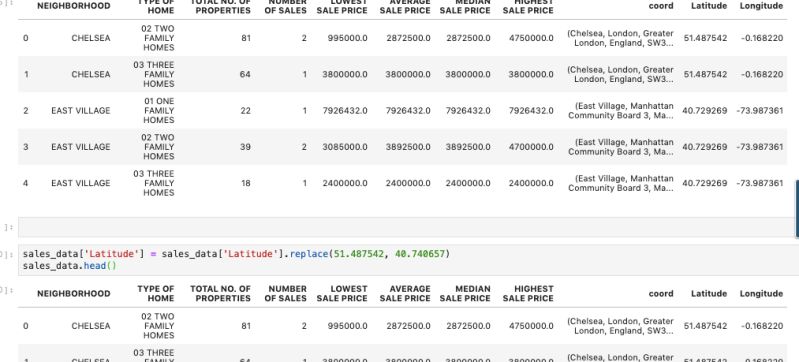799x362 pixels.
Task: Click the 03 THREE FAMILY HOMES cell in row 4
Action: click(x=154, y=183)
